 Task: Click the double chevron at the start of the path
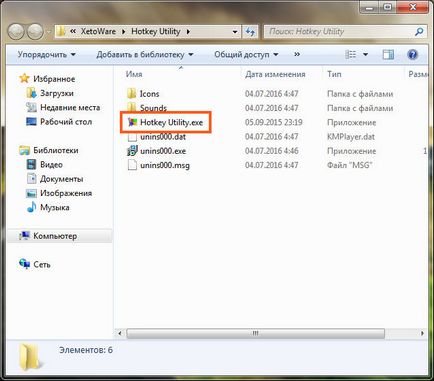coord(73,32)
